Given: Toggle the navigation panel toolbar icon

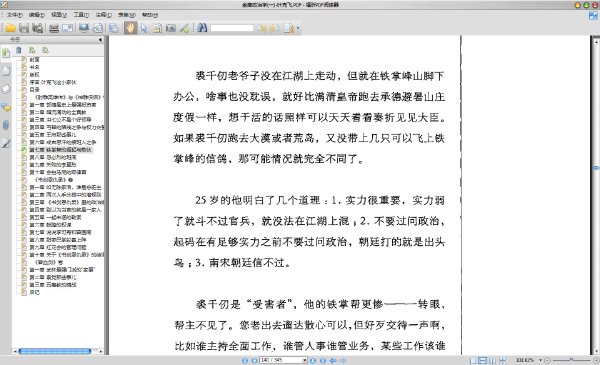Looking at the screenshot, I should point(114,28).
